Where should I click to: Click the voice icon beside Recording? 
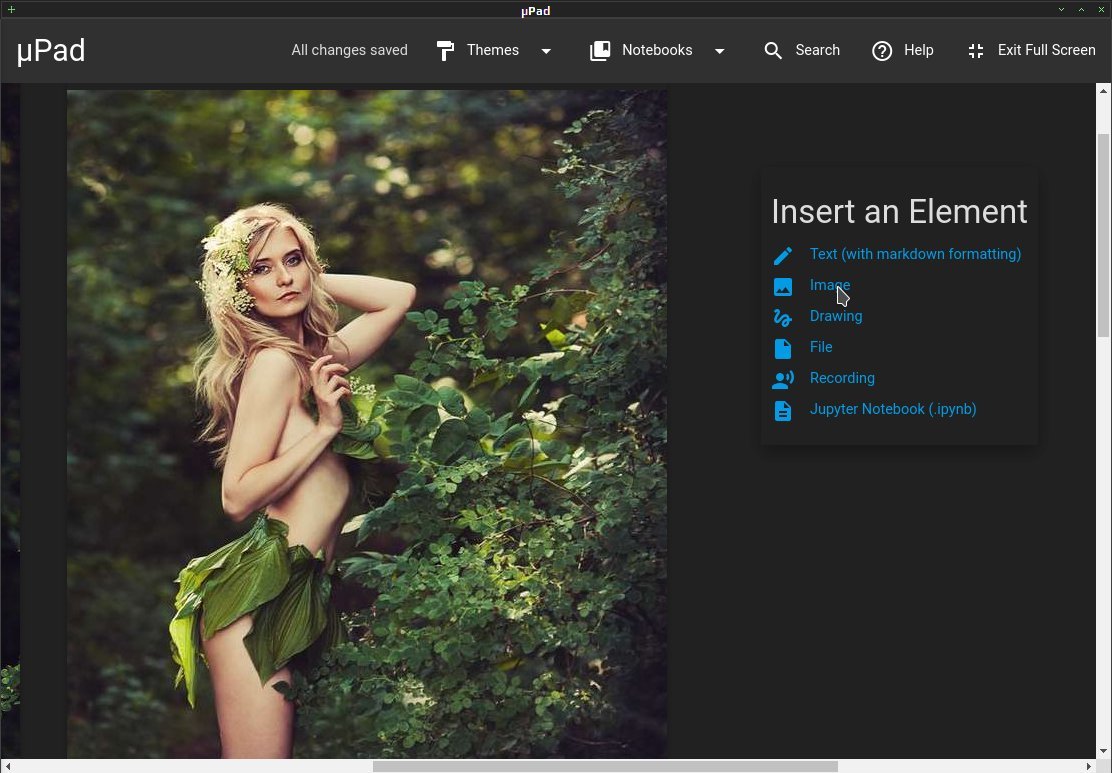pyautogui.click(x=783, y=379)
